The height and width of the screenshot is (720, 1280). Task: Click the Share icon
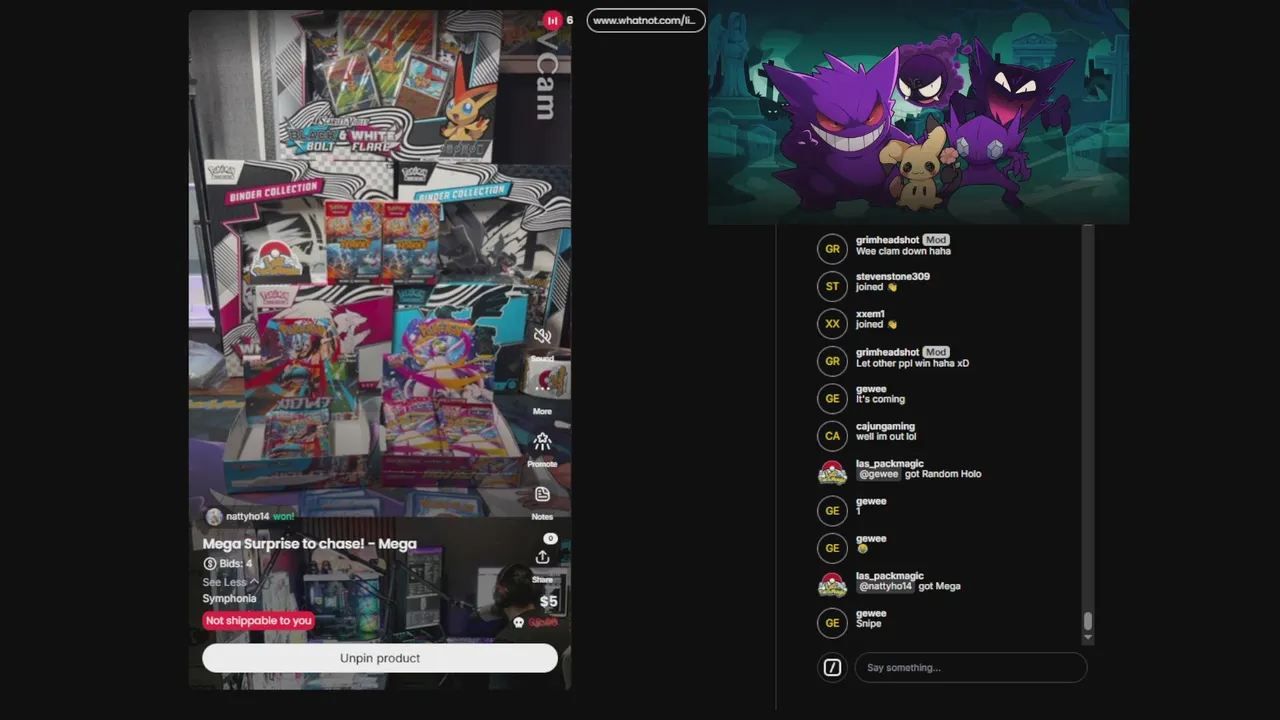pyautogui.click(x=542, y=557)
